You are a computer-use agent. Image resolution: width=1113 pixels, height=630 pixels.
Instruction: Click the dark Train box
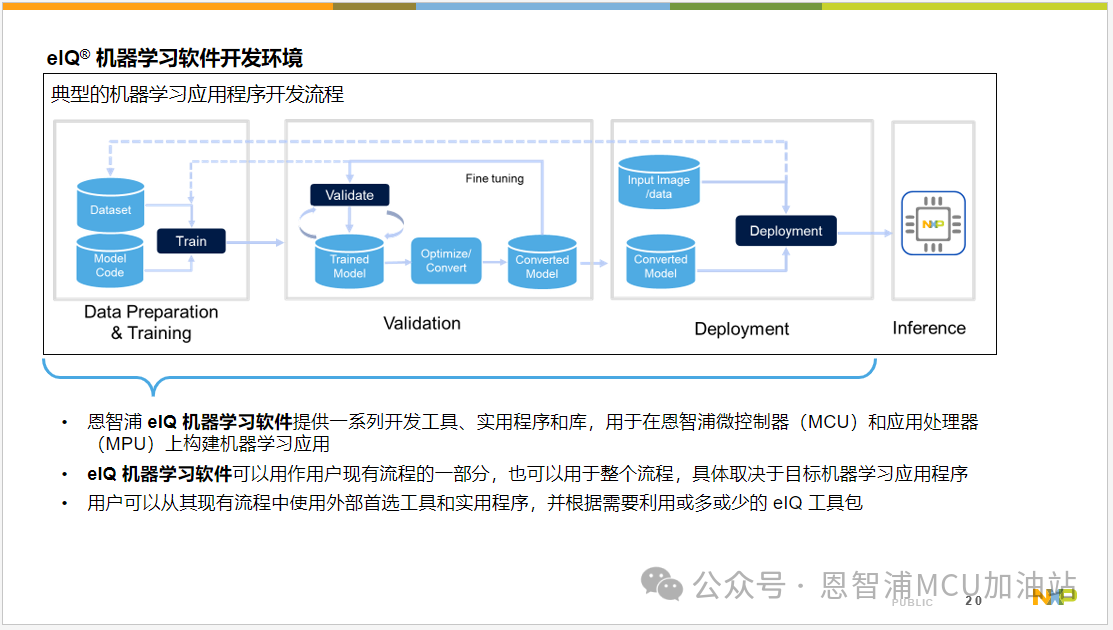coord(191,241)
